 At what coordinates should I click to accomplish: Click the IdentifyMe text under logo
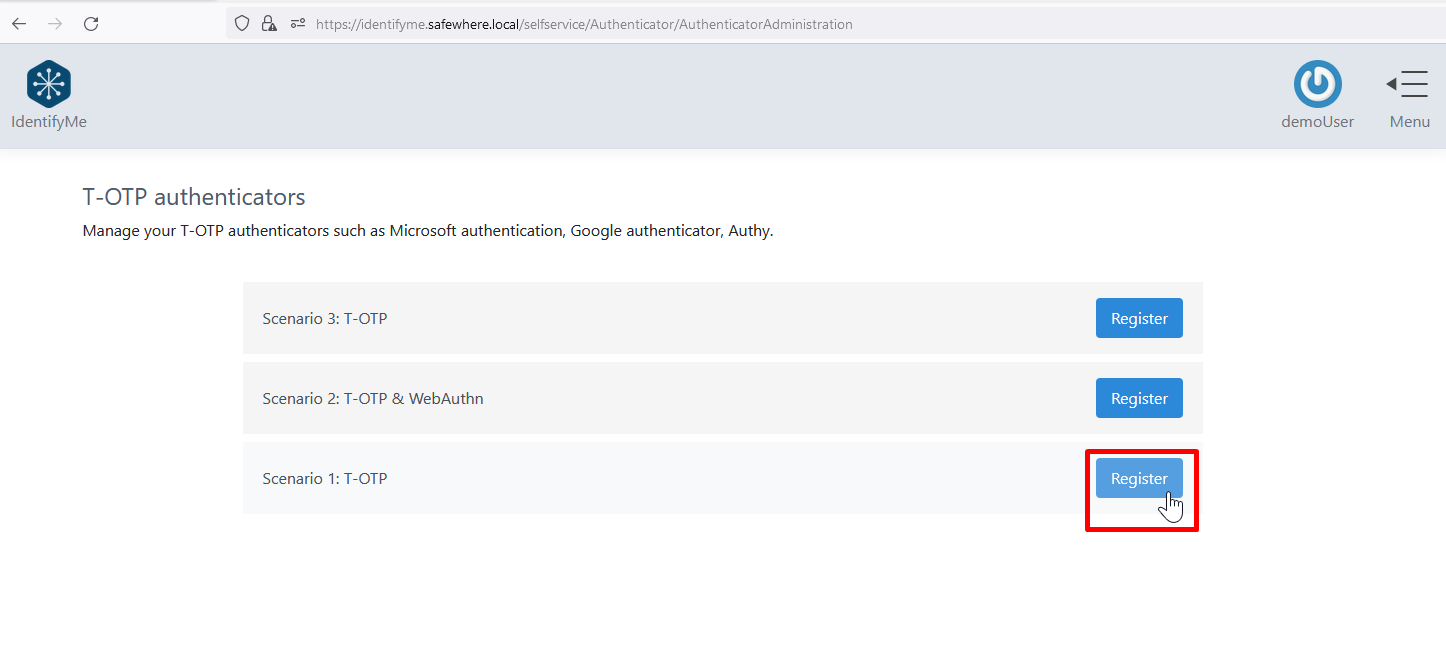pos(48,122)
